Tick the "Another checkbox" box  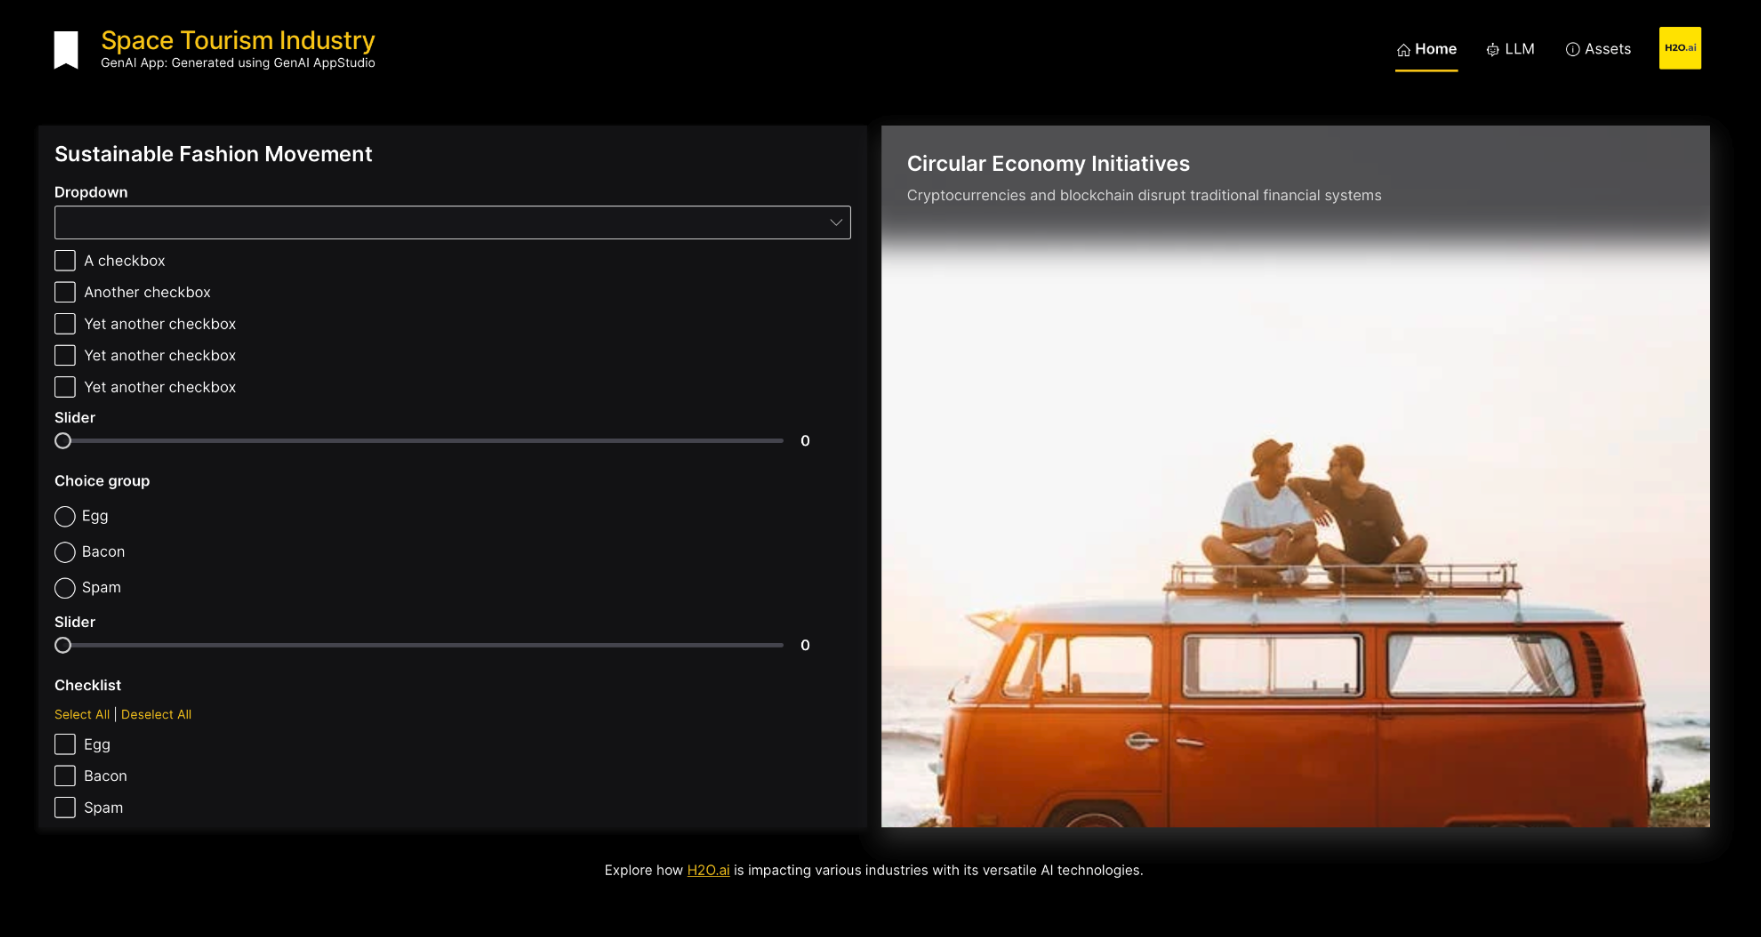(x=65, y=293)
